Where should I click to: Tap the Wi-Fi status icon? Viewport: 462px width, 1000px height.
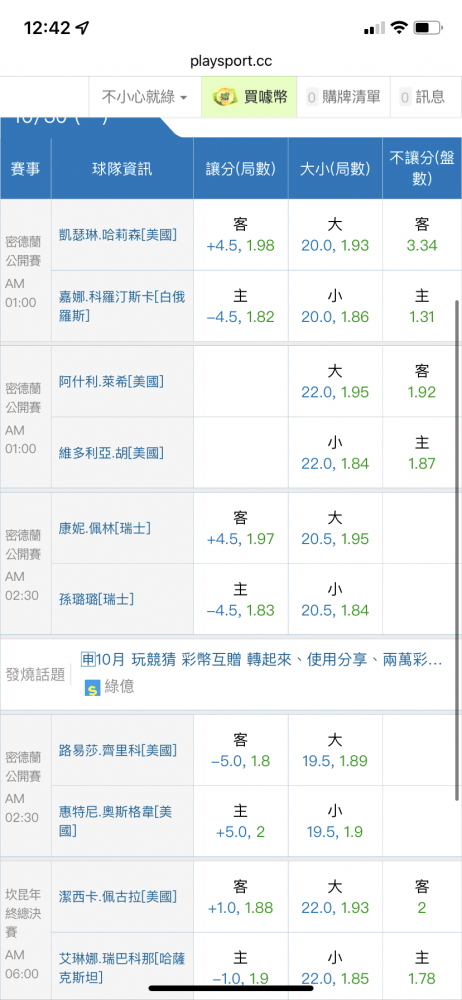[399, 27]
